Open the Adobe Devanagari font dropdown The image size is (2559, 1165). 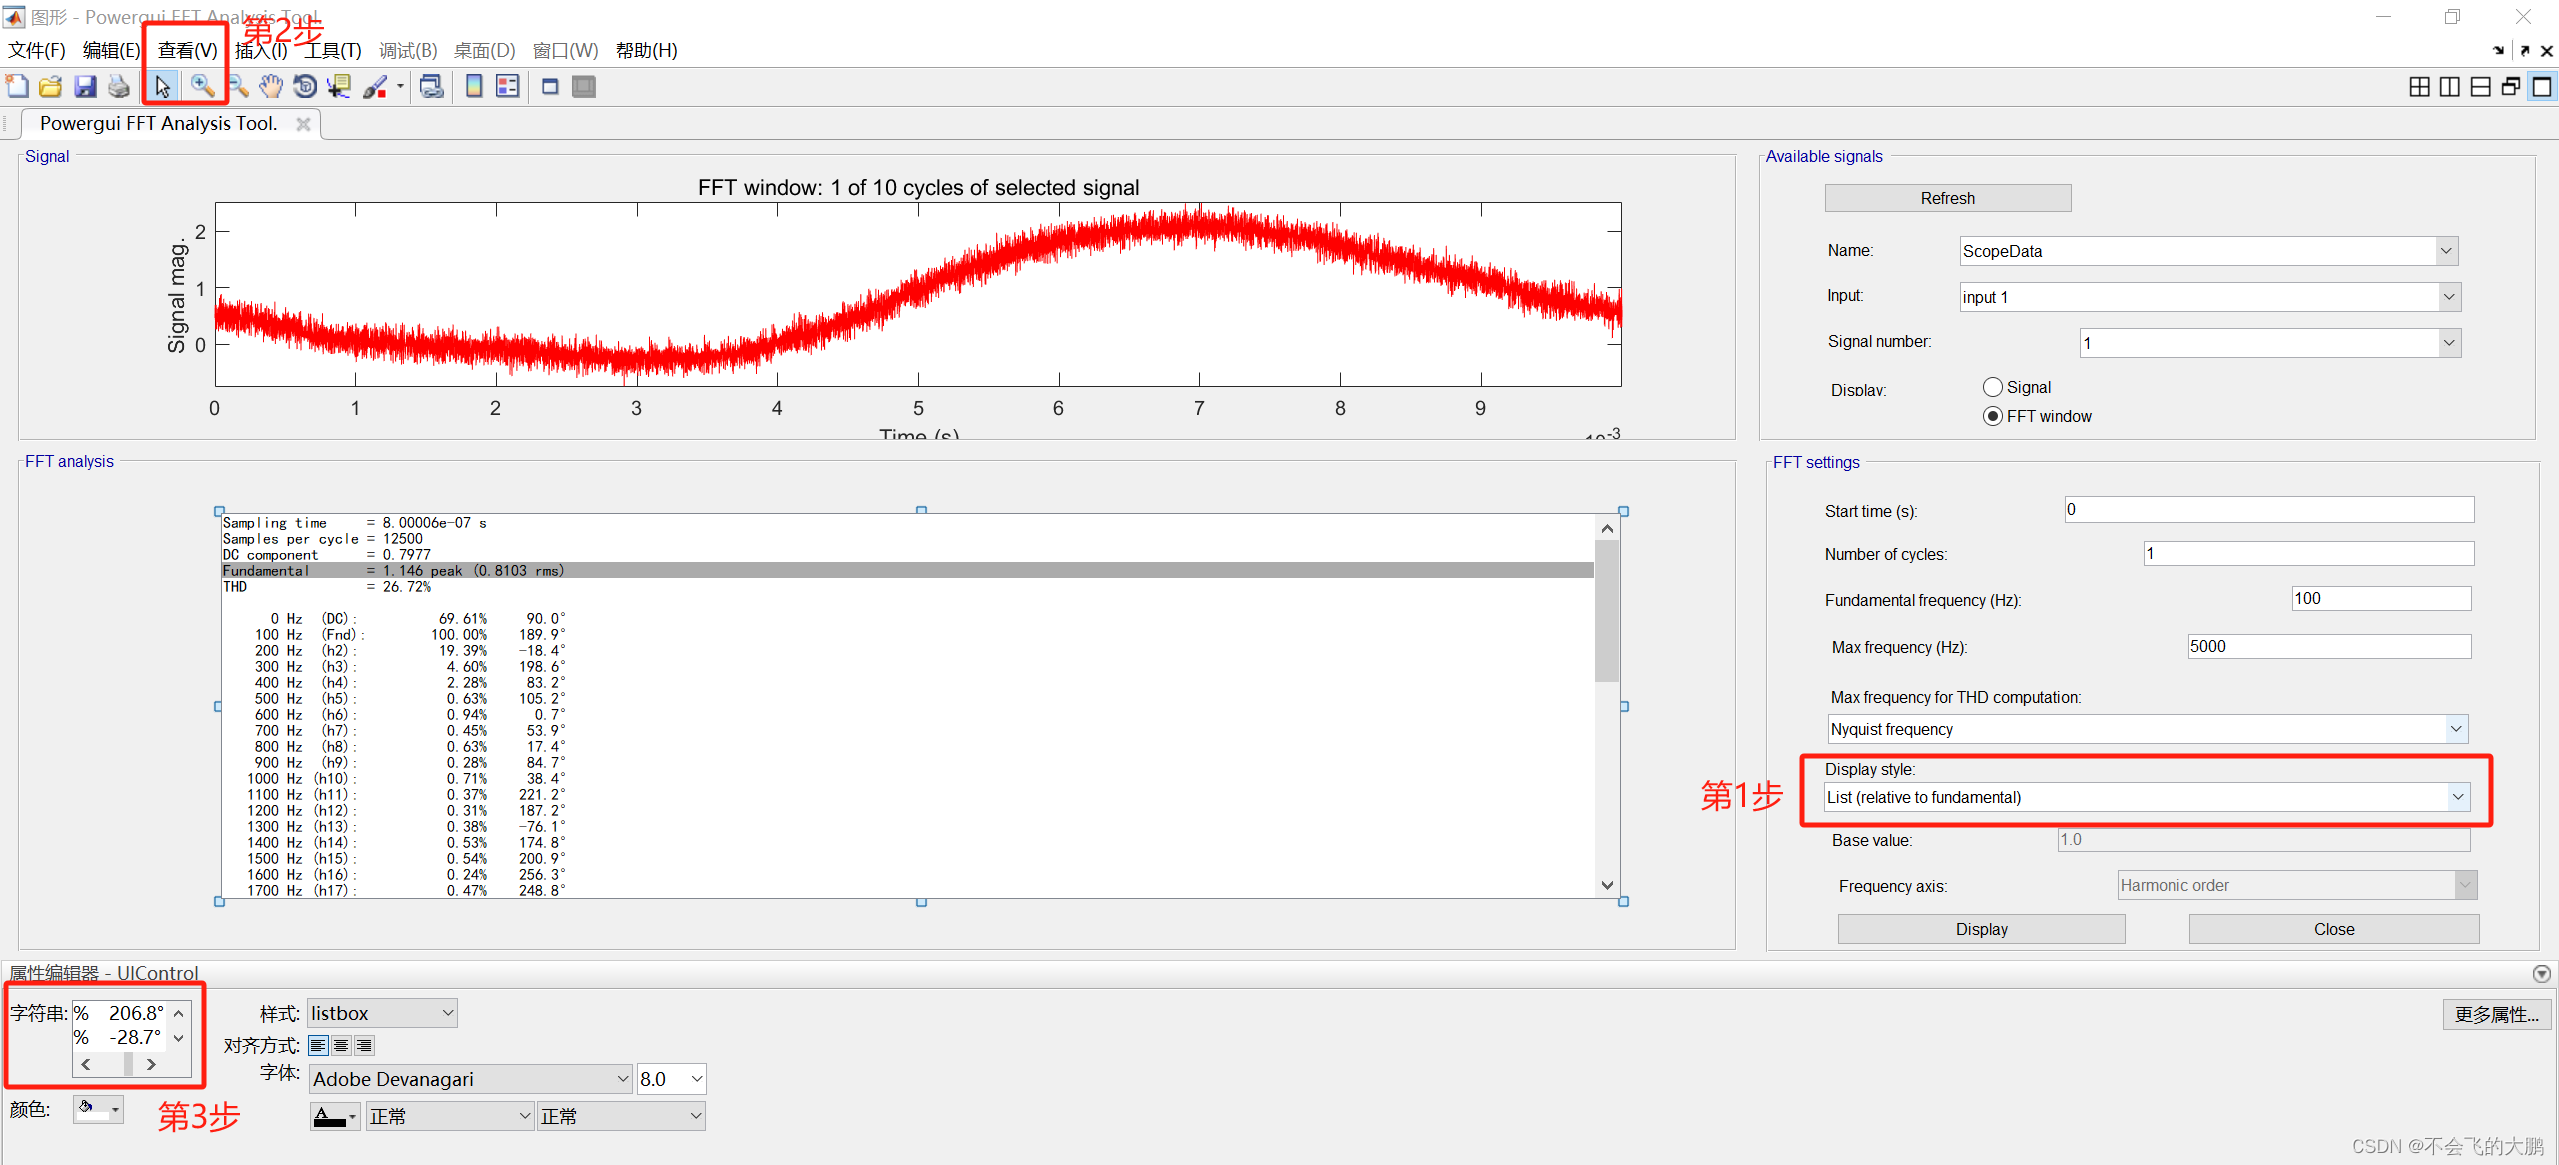(x=622, y=1079)
